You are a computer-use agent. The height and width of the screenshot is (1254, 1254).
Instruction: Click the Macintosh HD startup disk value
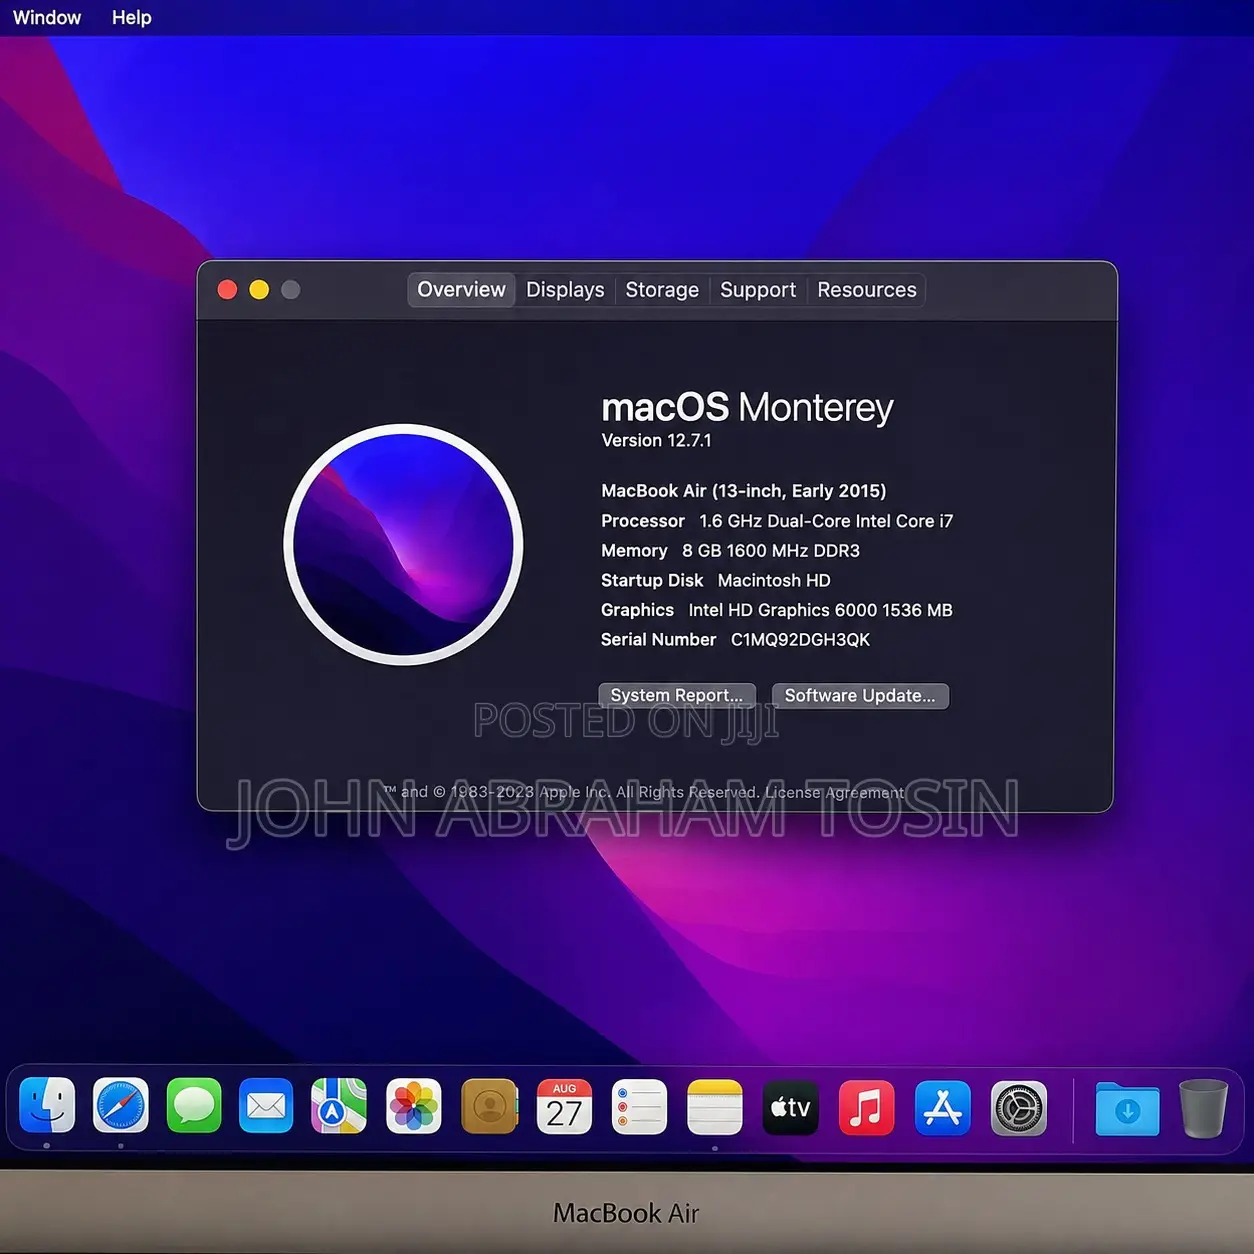(x=774, y=581)
